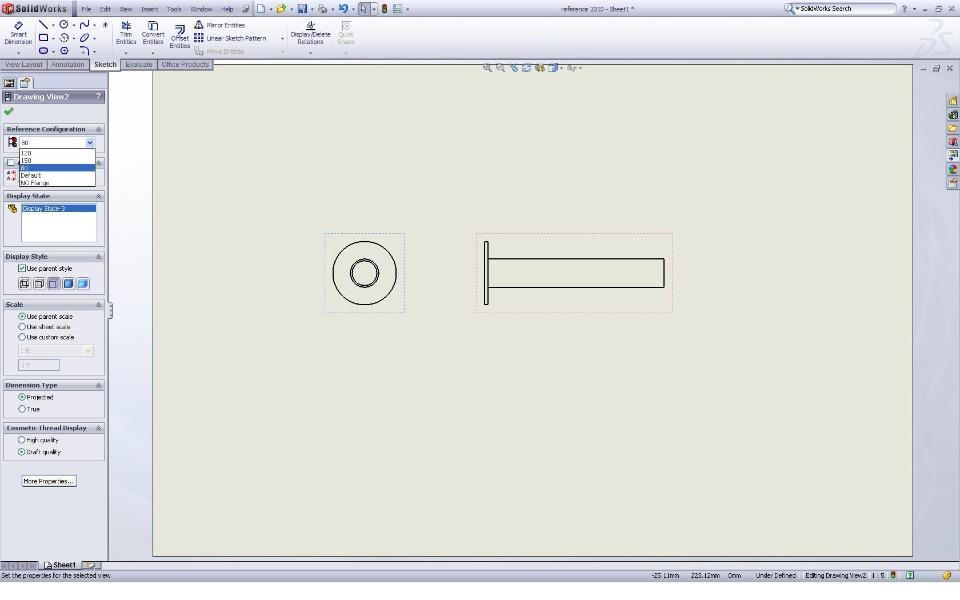Click the Rebuild traffic light icon
This screenshot has height=600, width=960.
[x=384, y=9]
